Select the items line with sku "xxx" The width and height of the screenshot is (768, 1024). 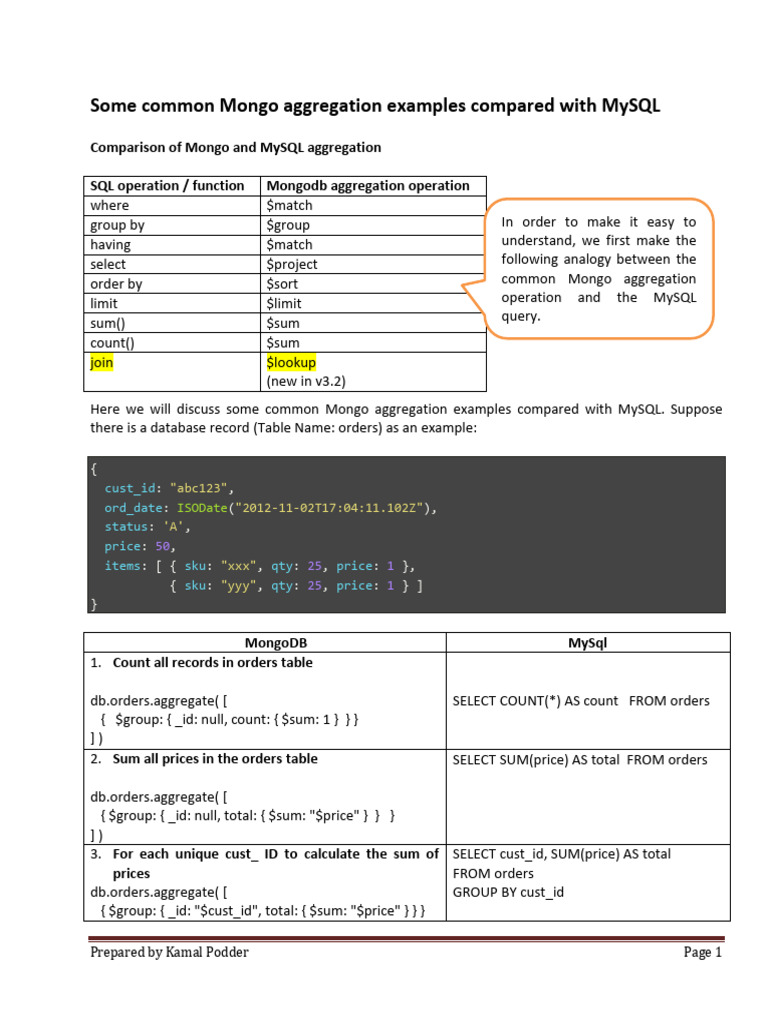point(259,566)
